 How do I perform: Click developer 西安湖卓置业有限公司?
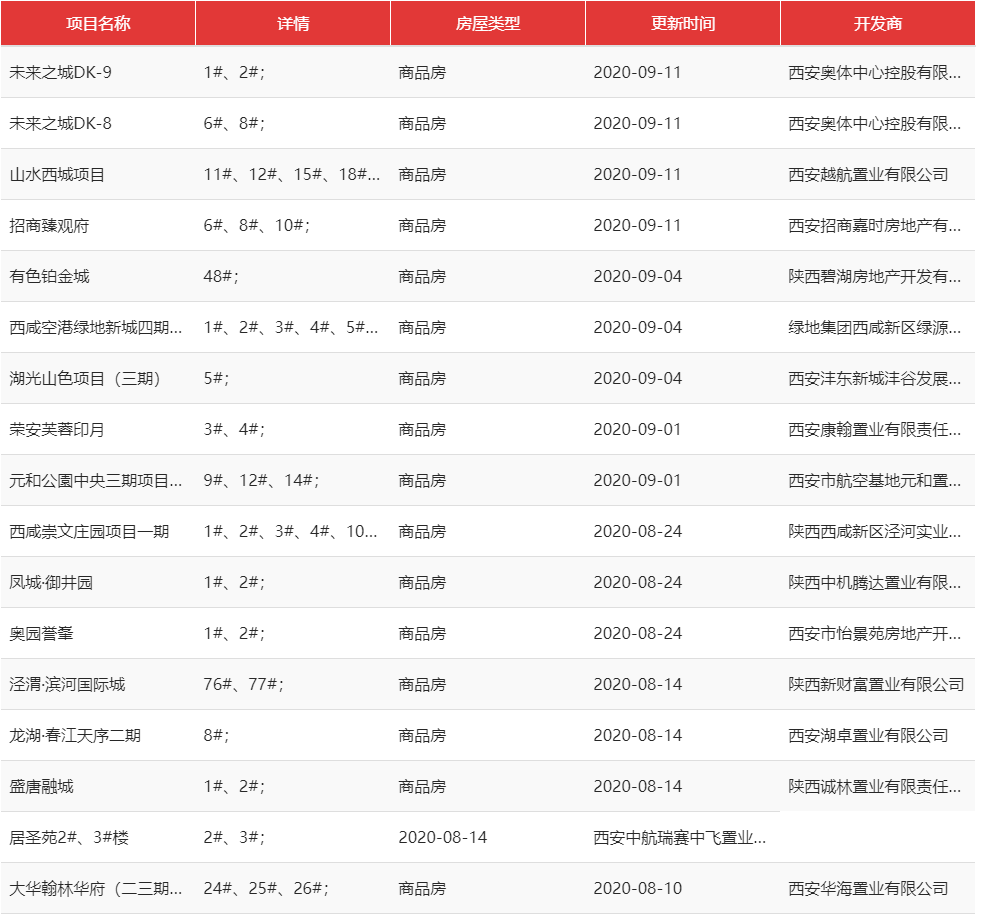coord(868,735)
